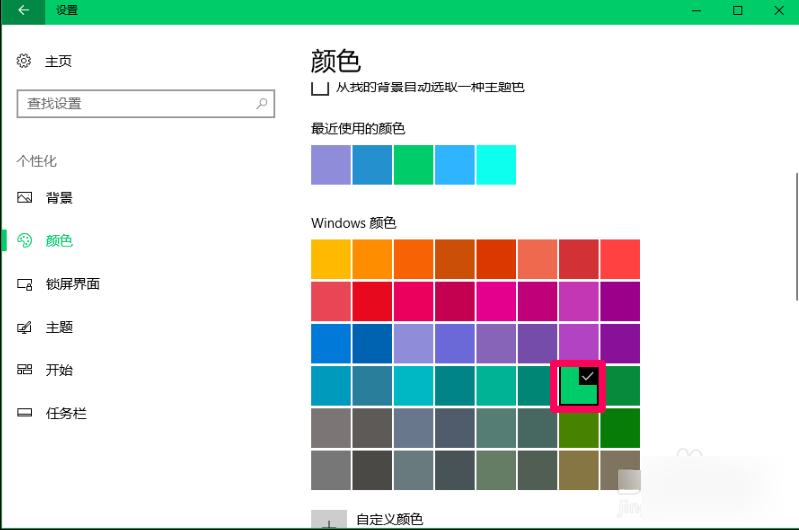
Task: Select the 锁屏界面 monitor icon
Action: tap(24, 284)
